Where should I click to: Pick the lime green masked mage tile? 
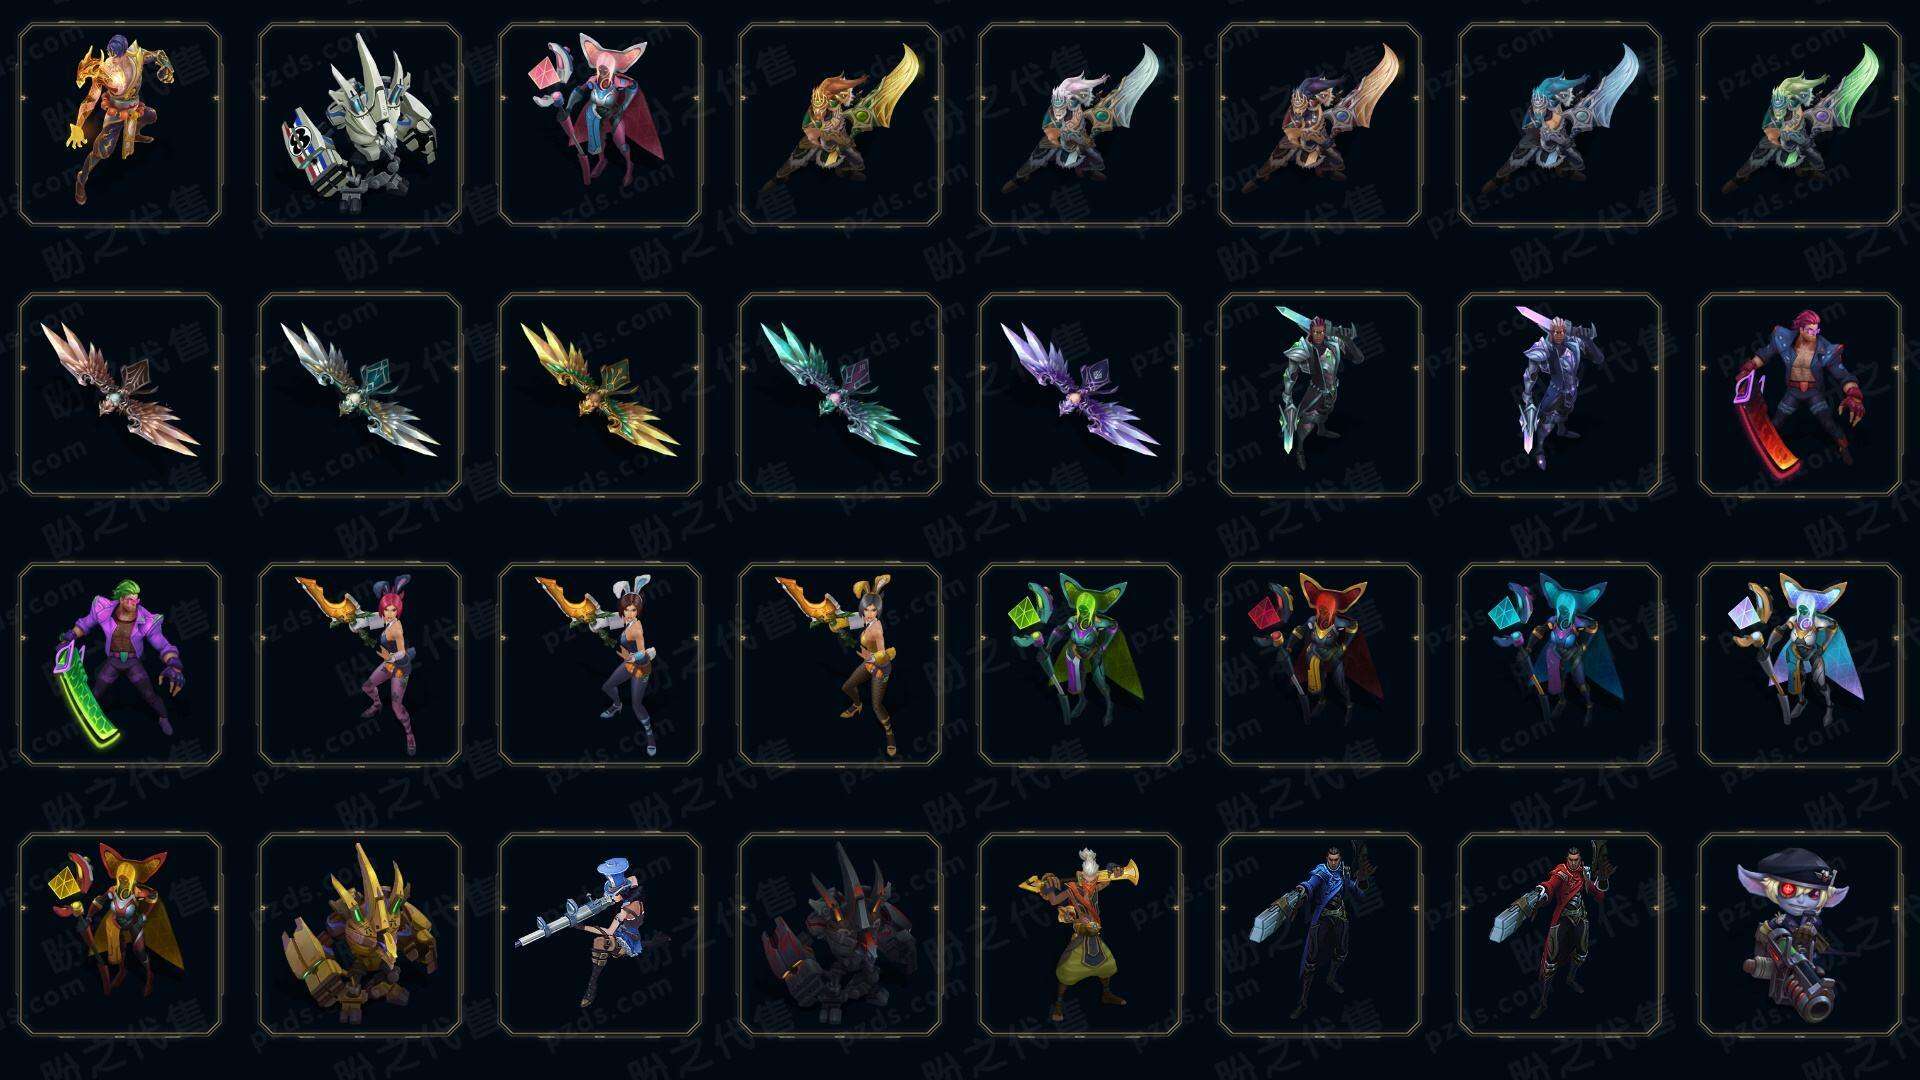1080,664
